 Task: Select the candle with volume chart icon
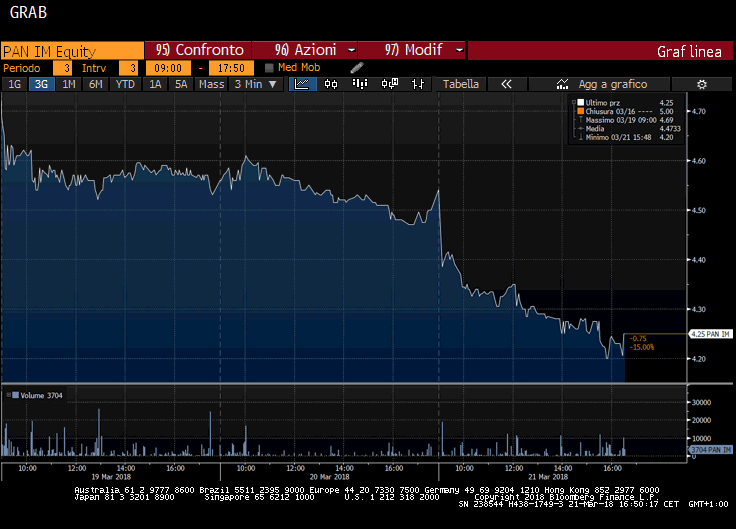(x=390, y=84)
